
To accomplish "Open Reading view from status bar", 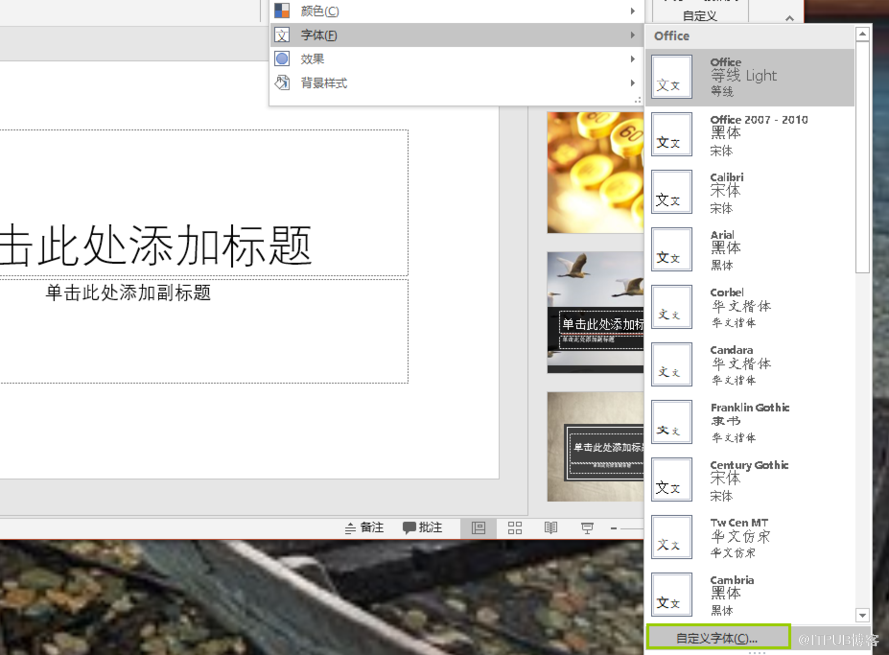I will pos(551,528).
